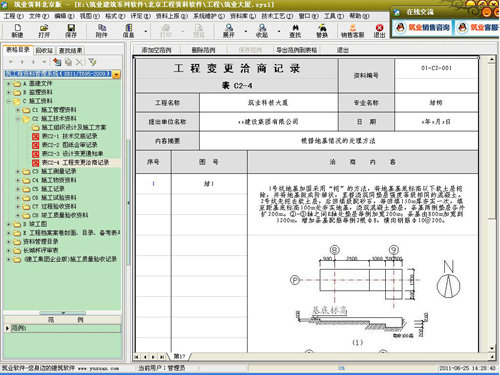This screenshot has height=375, width=500.
Task: Click the copy icon in tree toolbar
Action: (68, 62)
